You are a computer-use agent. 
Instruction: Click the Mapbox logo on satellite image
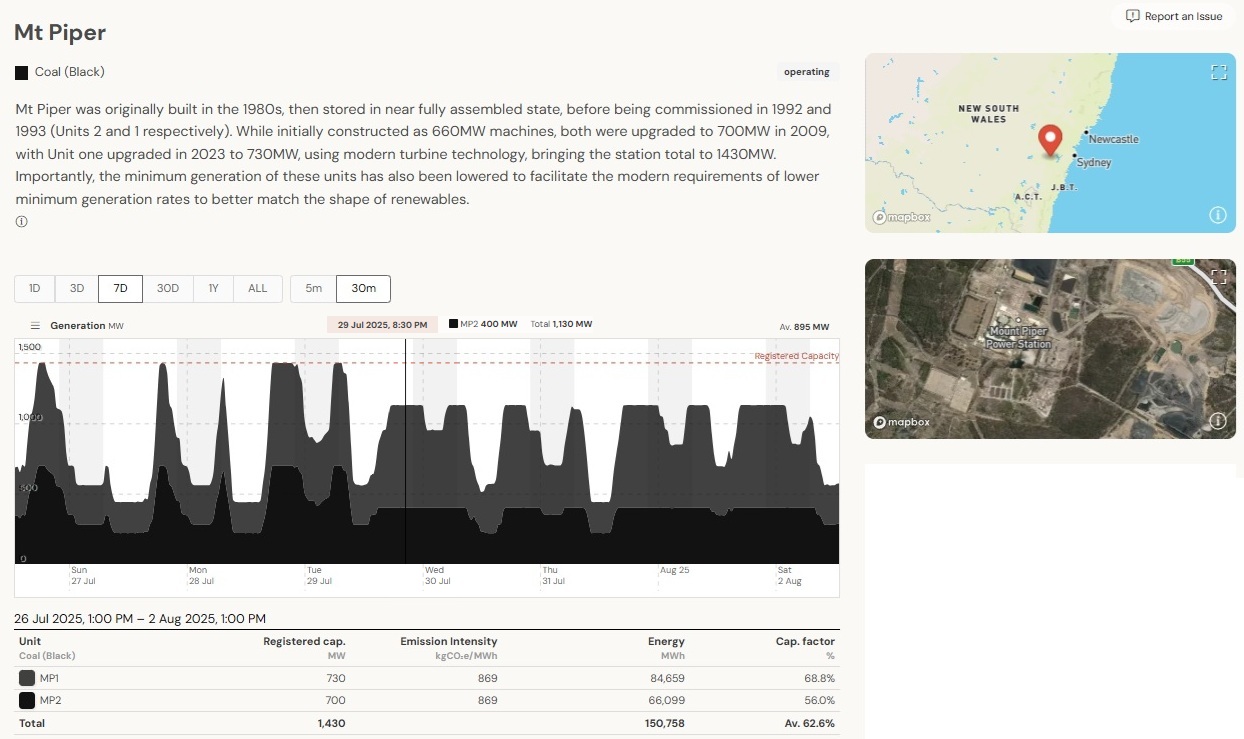[902, 422]
